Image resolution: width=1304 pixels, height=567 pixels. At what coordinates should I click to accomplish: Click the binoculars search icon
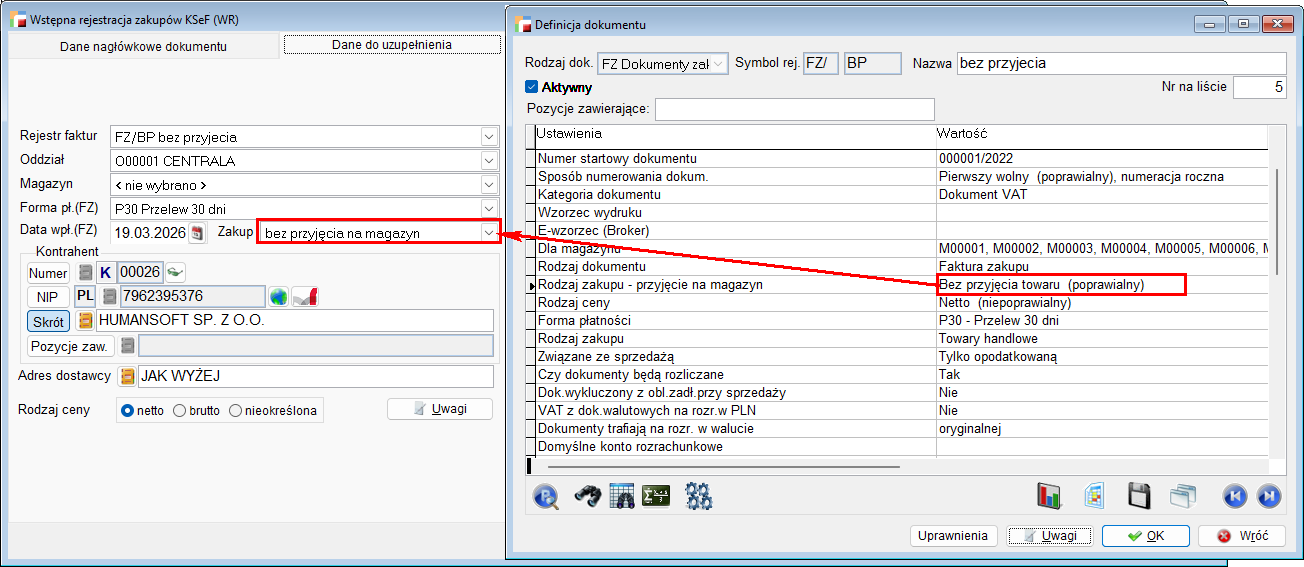click(x=586, y=495)
